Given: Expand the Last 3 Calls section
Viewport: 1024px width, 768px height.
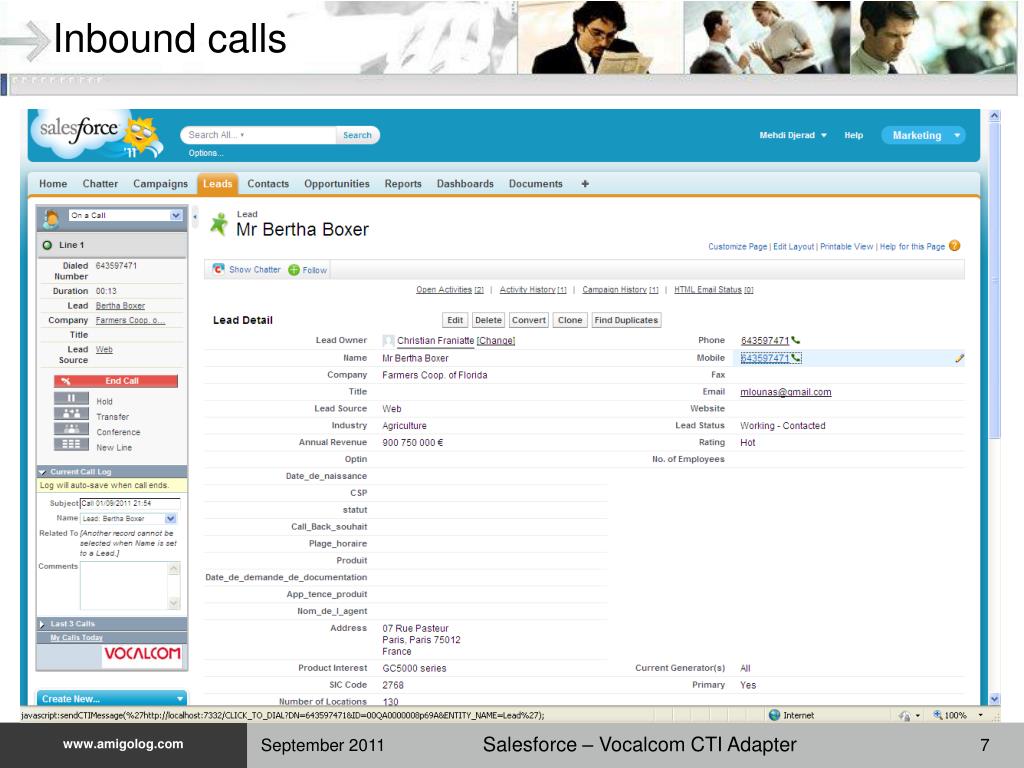Looking at the screenshot, I should click(x=42, y=624).
